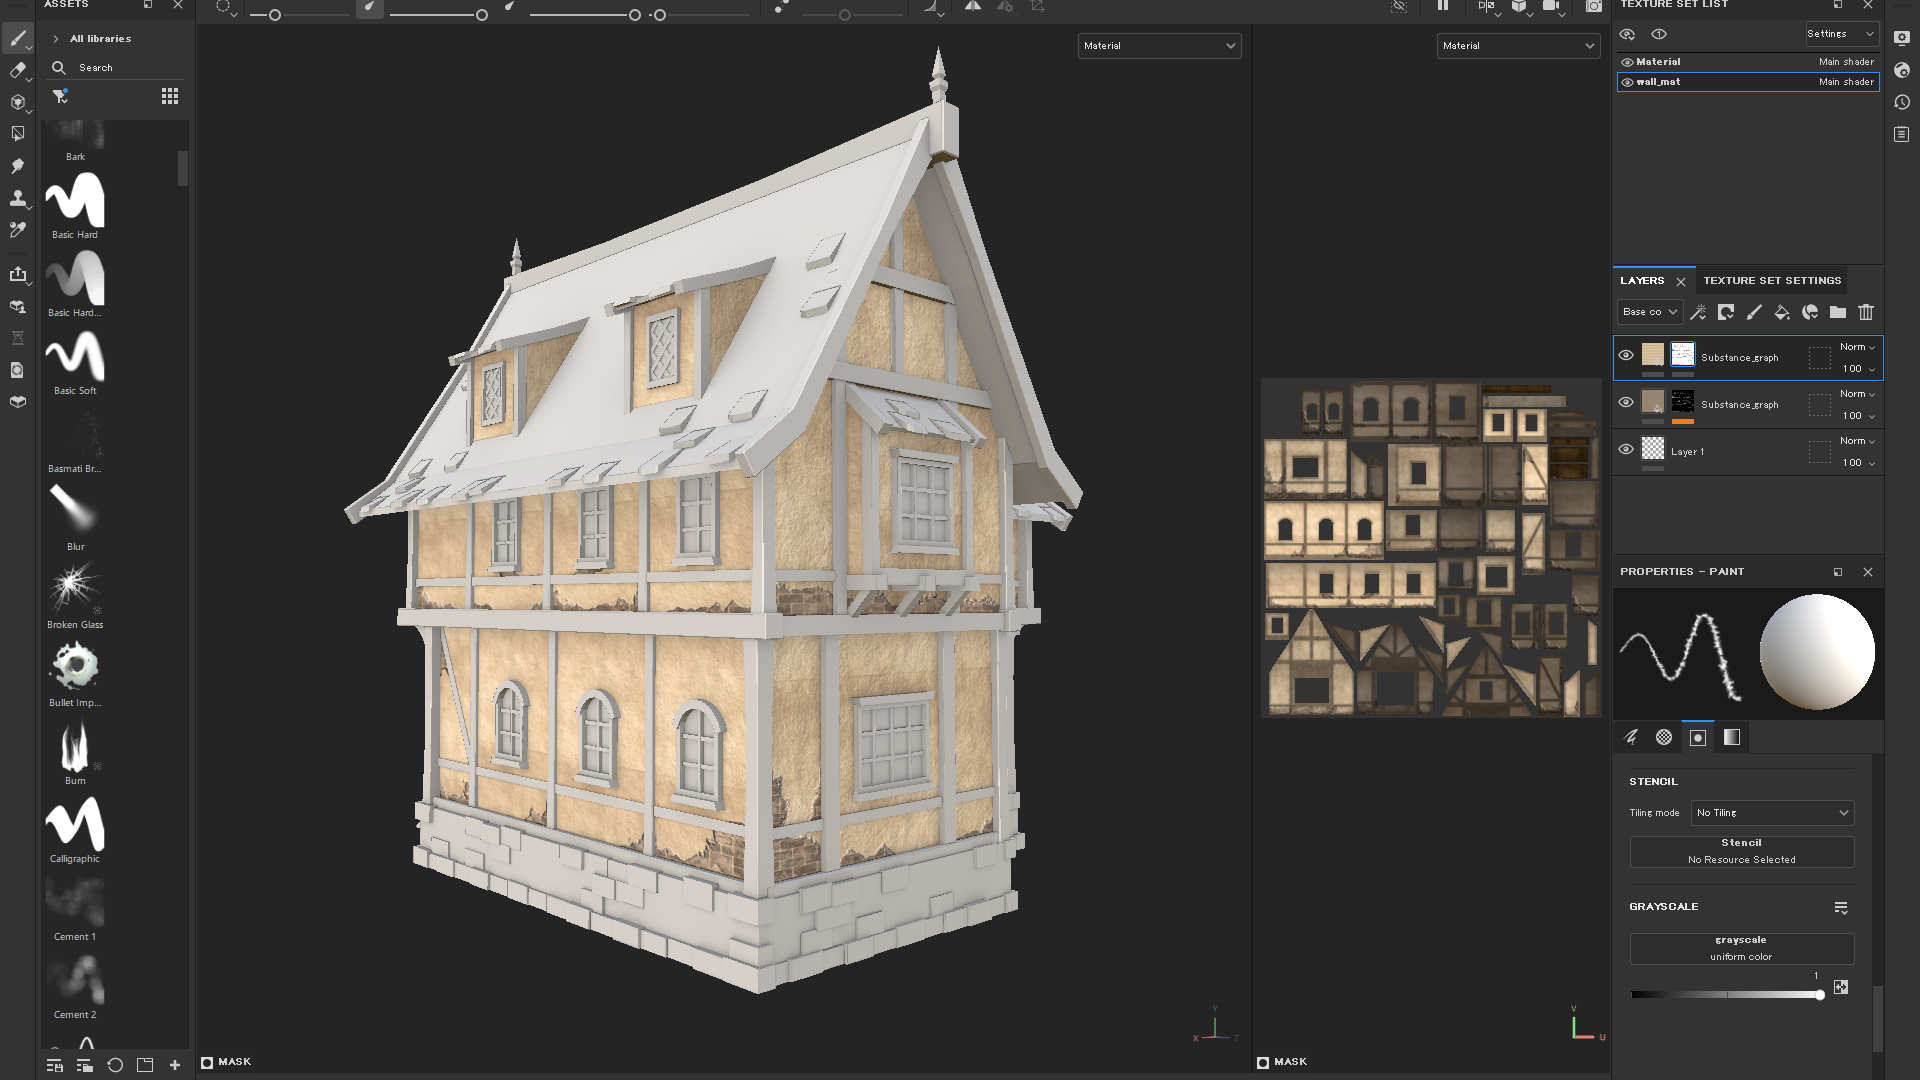Screen dimensions: 1920x1080
Task: Open the History panel
Action: click(1902, 102)
